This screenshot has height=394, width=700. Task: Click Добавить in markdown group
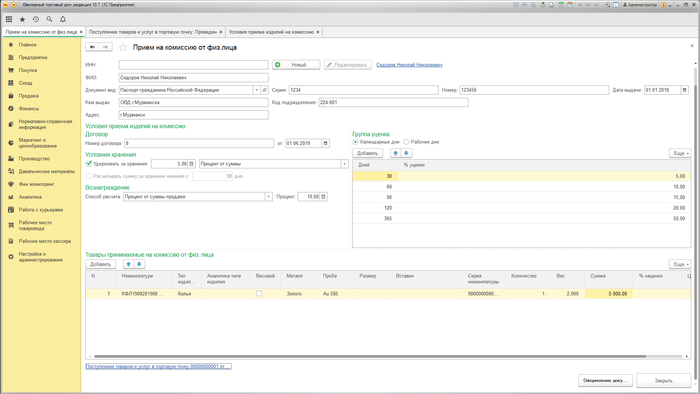pyautogui.click(x=367, y=153)
